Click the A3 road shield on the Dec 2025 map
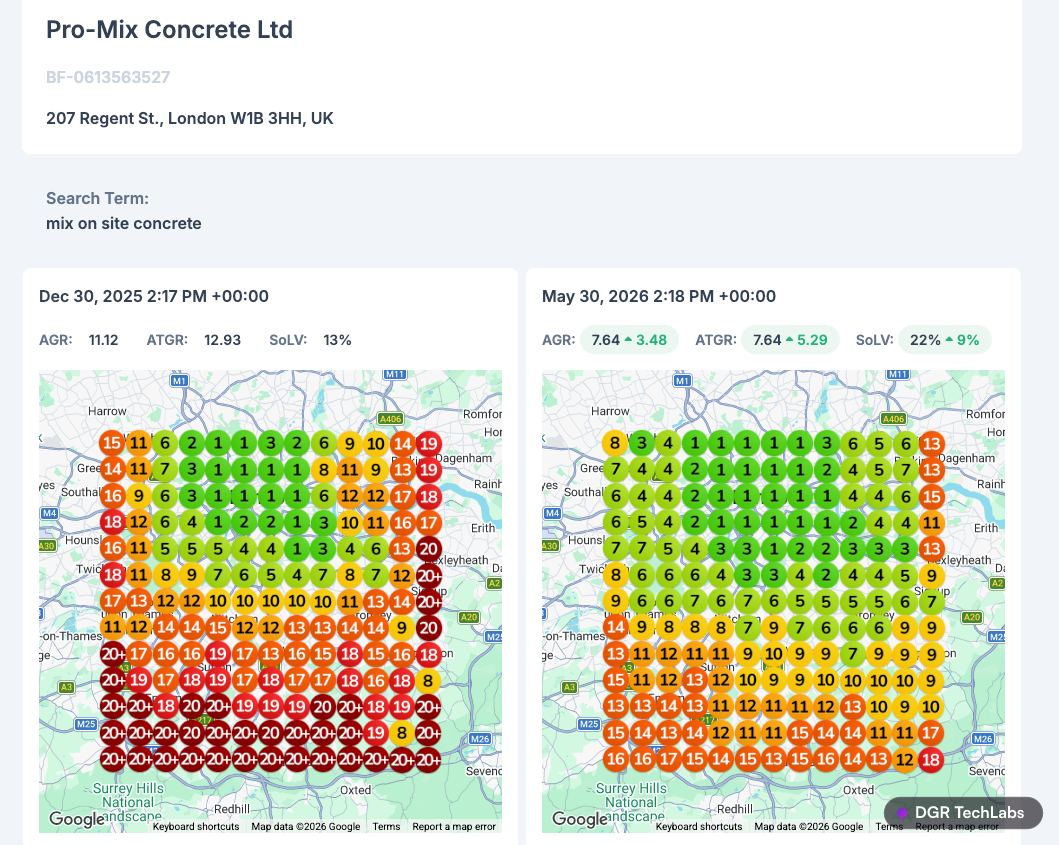 pyautogui.click(x=66, y=687)
